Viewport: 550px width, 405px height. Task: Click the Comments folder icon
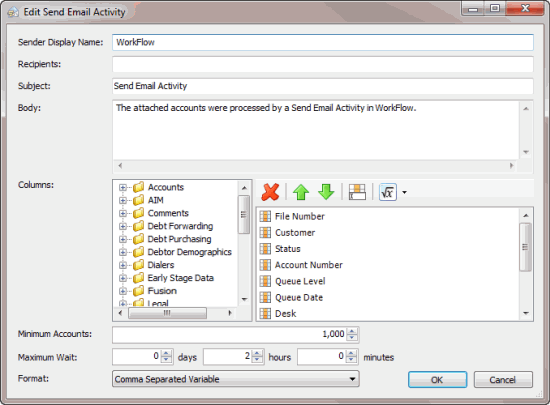click(x=139, y=213)
